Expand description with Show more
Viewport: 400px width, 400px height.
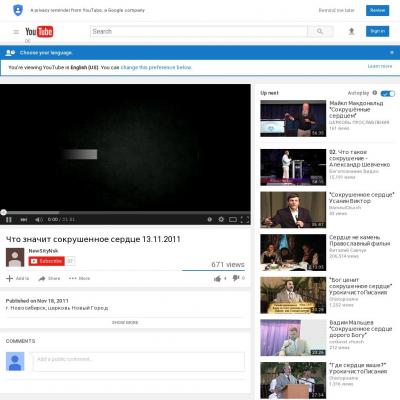click(x=125, y=322)
